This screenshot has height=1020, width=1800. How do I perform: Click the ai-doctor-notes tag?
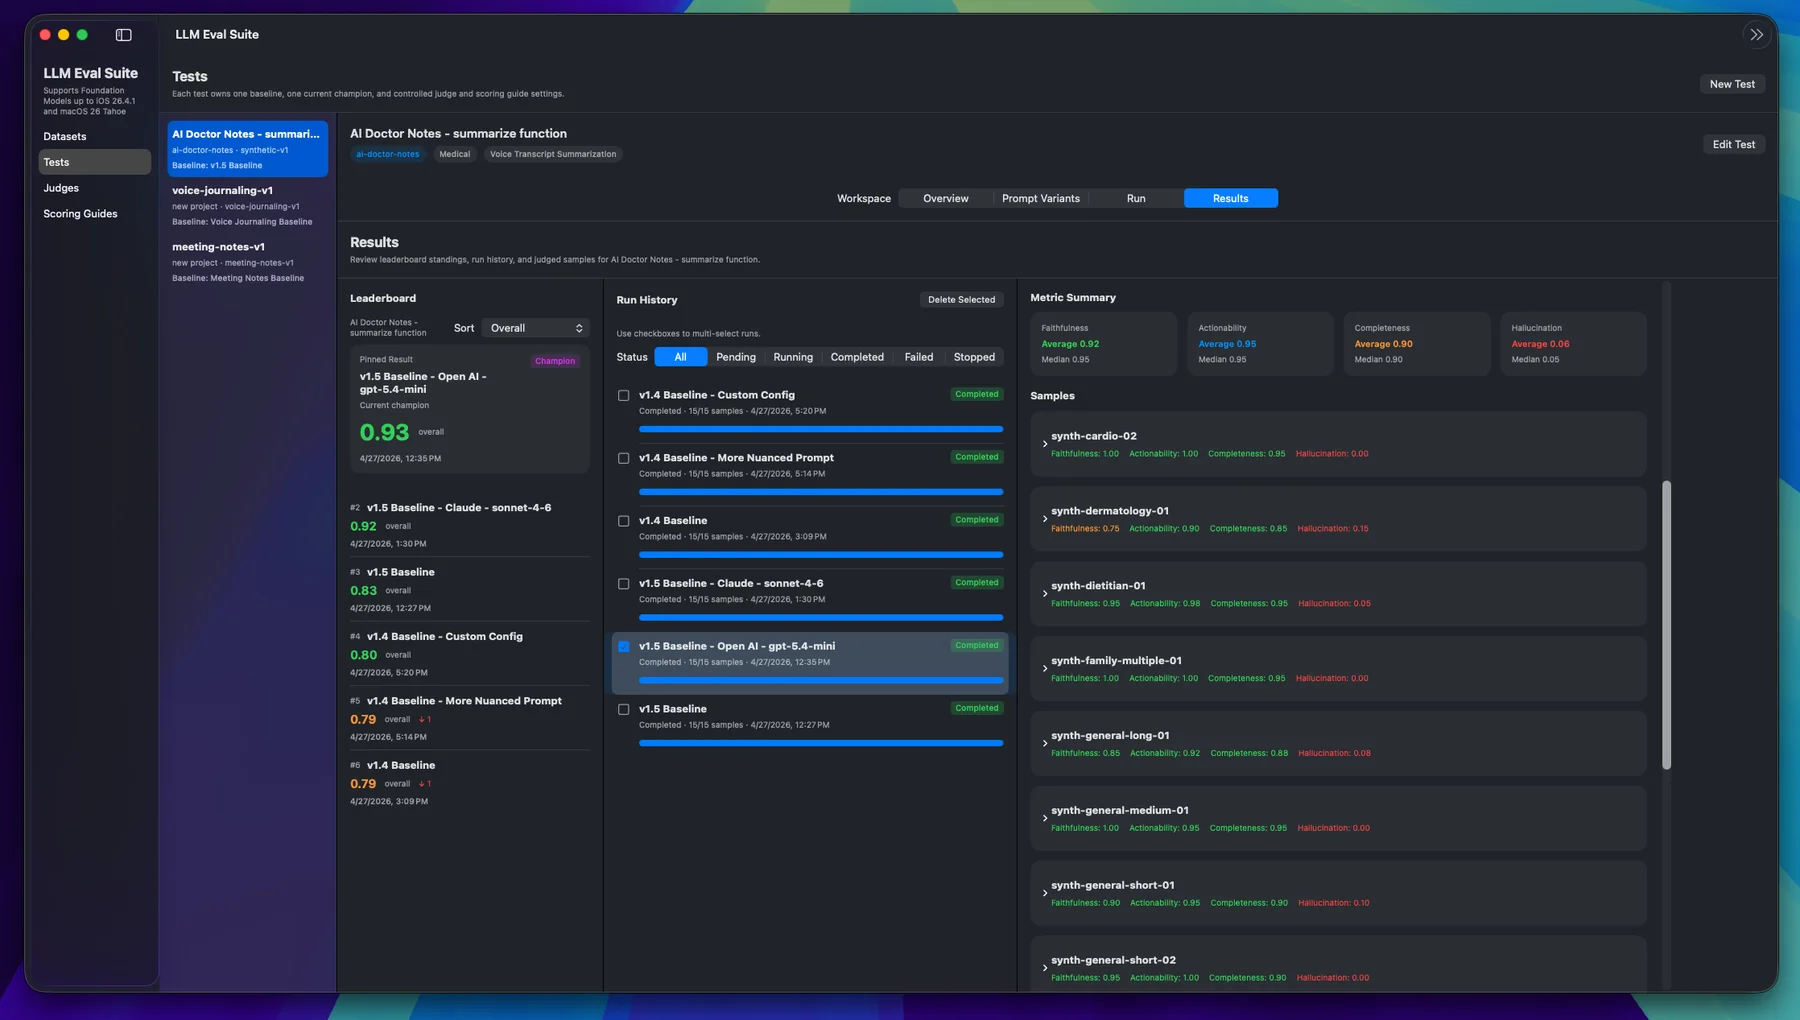(388, 155)
